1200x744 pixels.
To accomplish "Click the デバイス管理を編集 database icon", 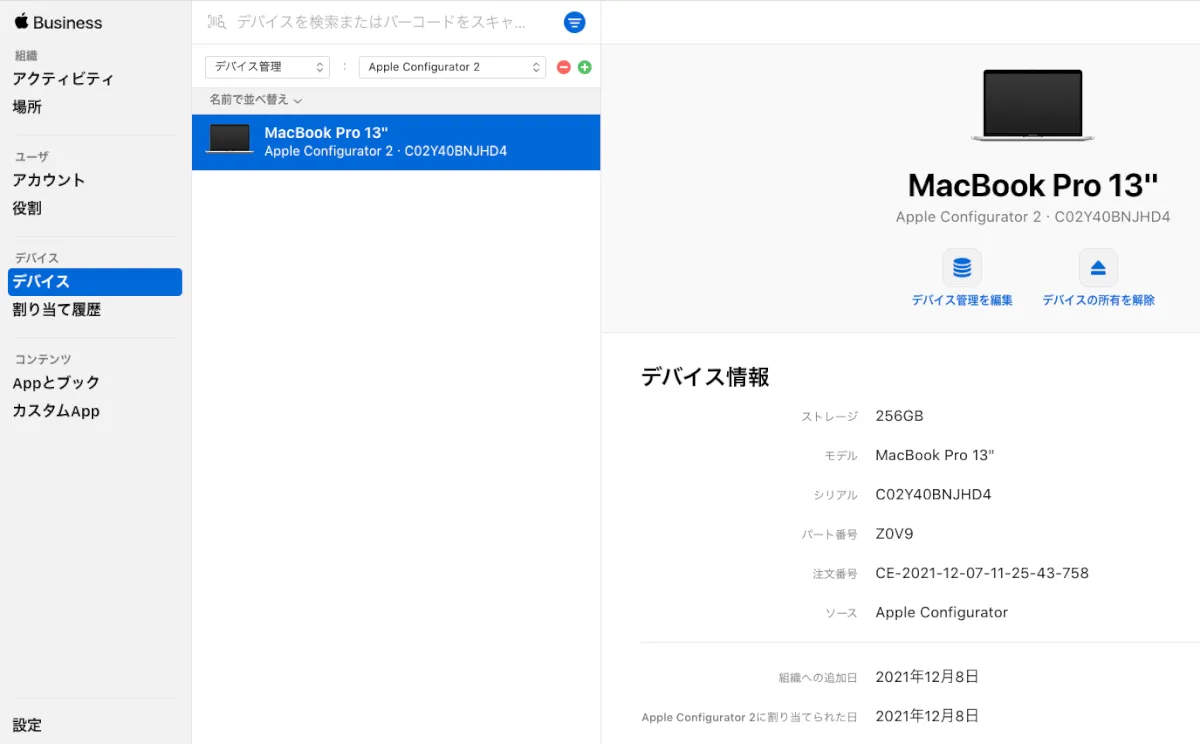I will [961, 268].
